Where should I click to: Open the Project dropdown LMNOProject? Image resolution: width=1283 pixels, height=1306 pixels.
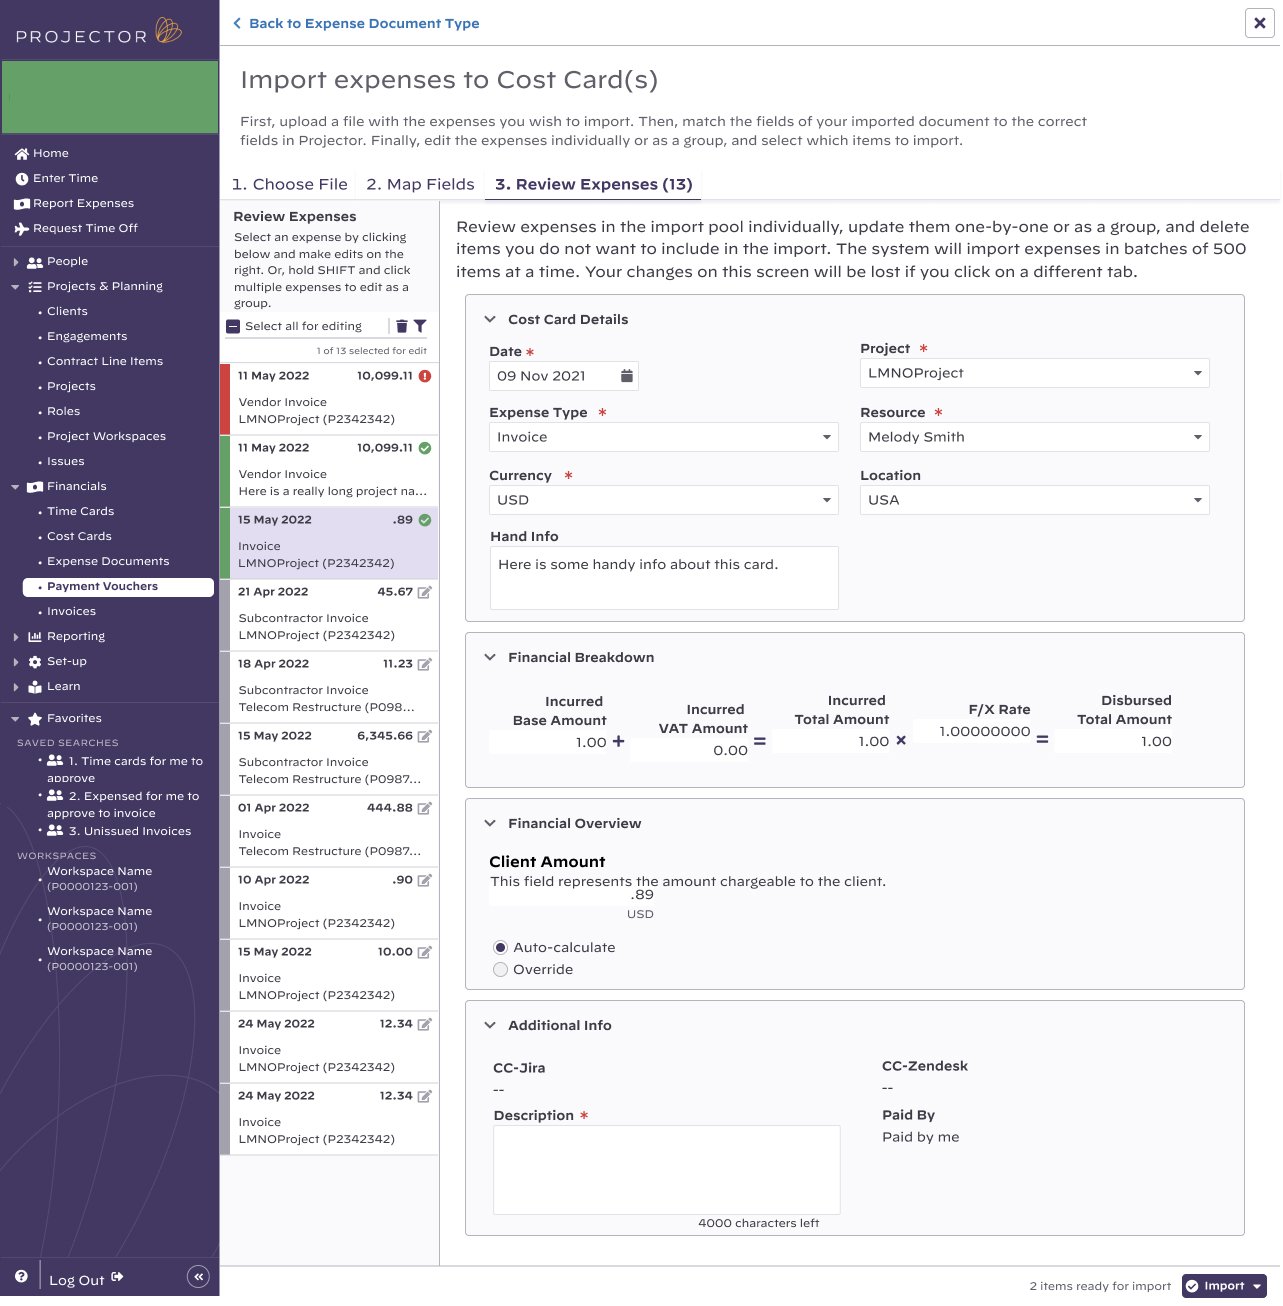(x=1035, y=374)
